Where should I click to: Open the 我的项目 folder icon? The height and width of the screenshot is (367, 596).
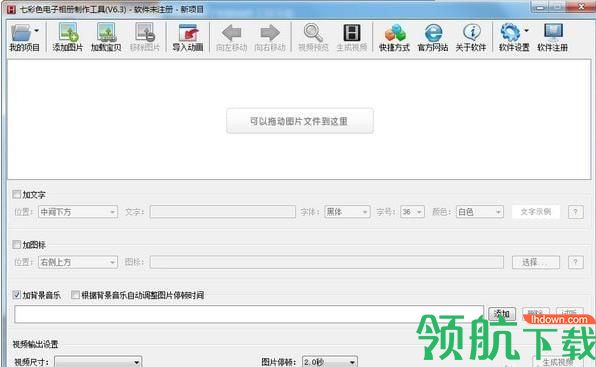(x=21, y=33)
